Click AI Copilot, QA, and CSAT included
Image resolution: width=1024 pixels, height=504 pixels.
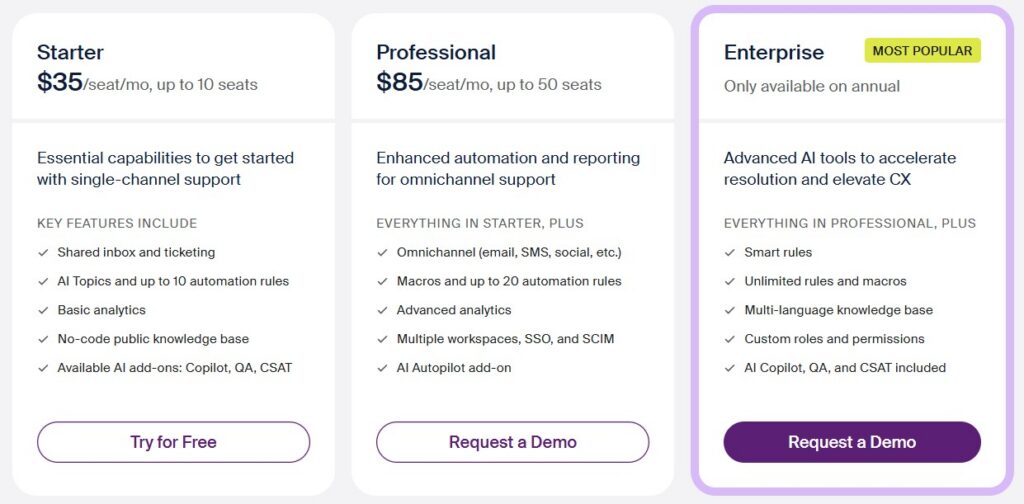point(845,368)
